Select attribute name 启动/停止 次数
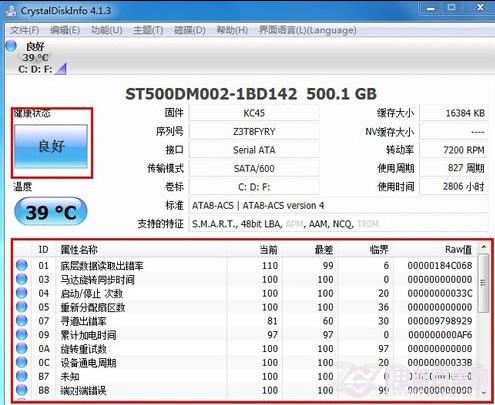Screen dimensions: 495x405 92,293
